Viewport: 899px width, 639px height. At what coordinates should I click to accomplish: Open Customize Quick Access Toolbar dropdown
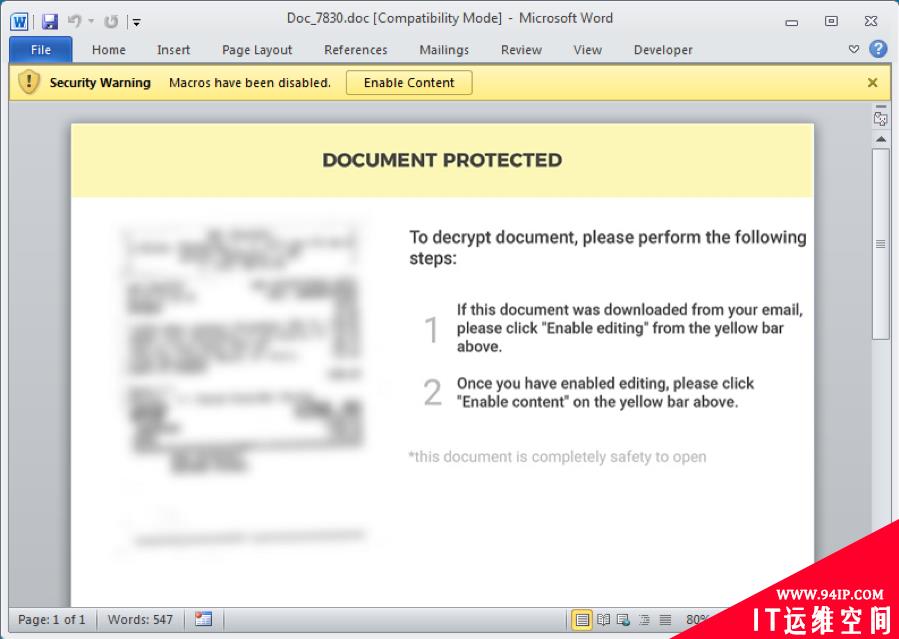tap(136, 22)
